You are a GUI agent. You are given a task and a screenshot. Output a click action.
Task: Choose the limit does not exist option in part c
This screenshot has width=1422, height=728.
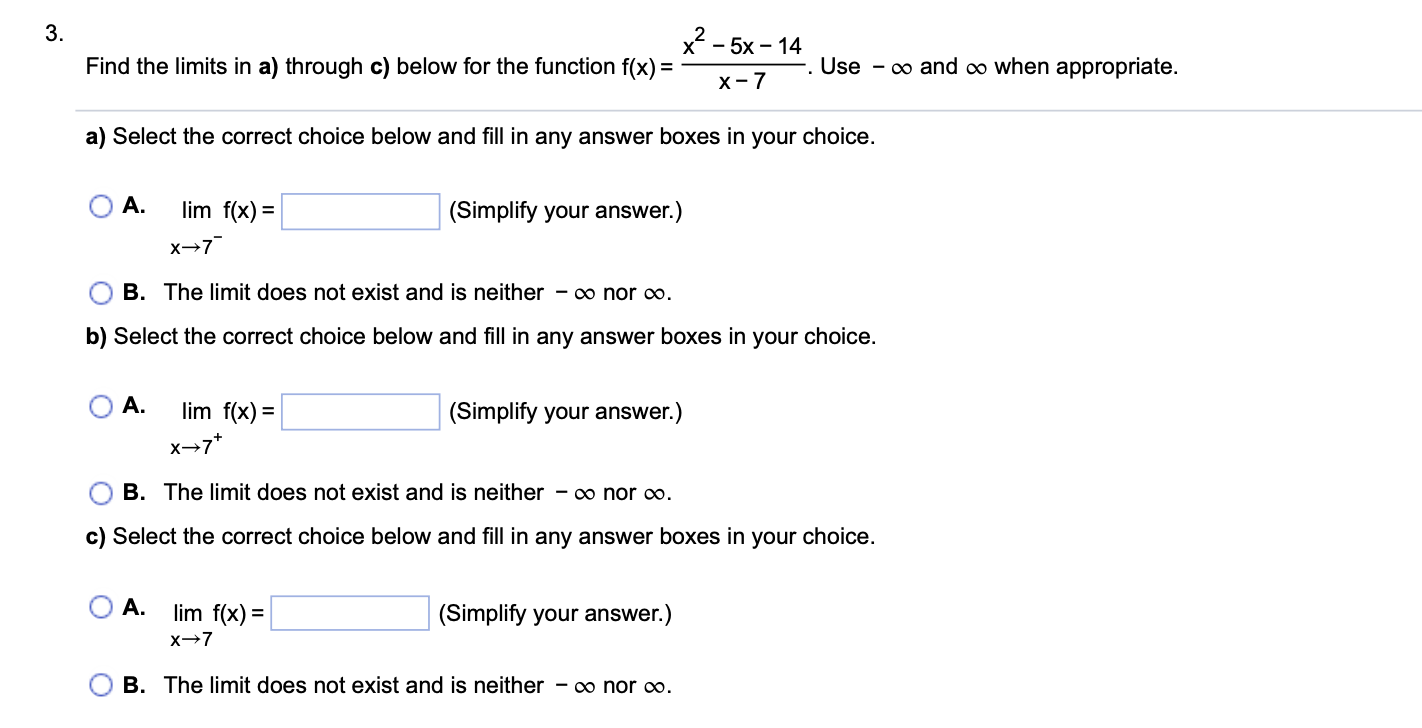(101, 685)
